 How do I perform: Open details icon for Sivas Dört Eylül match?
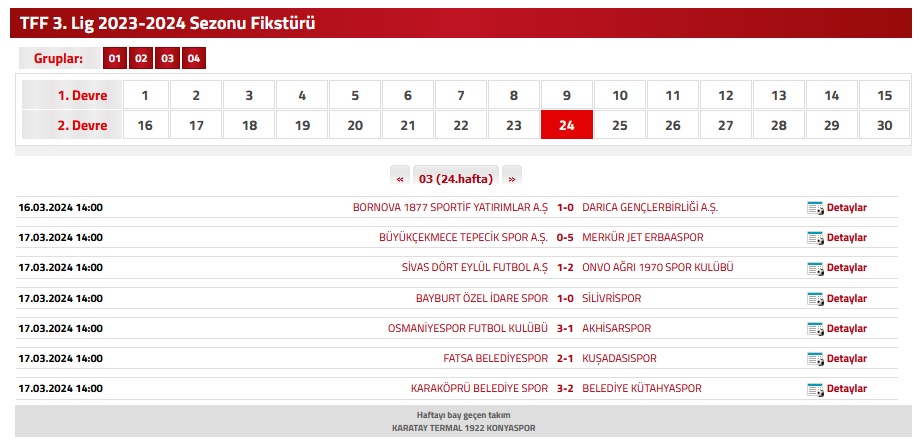pos(815,268)
